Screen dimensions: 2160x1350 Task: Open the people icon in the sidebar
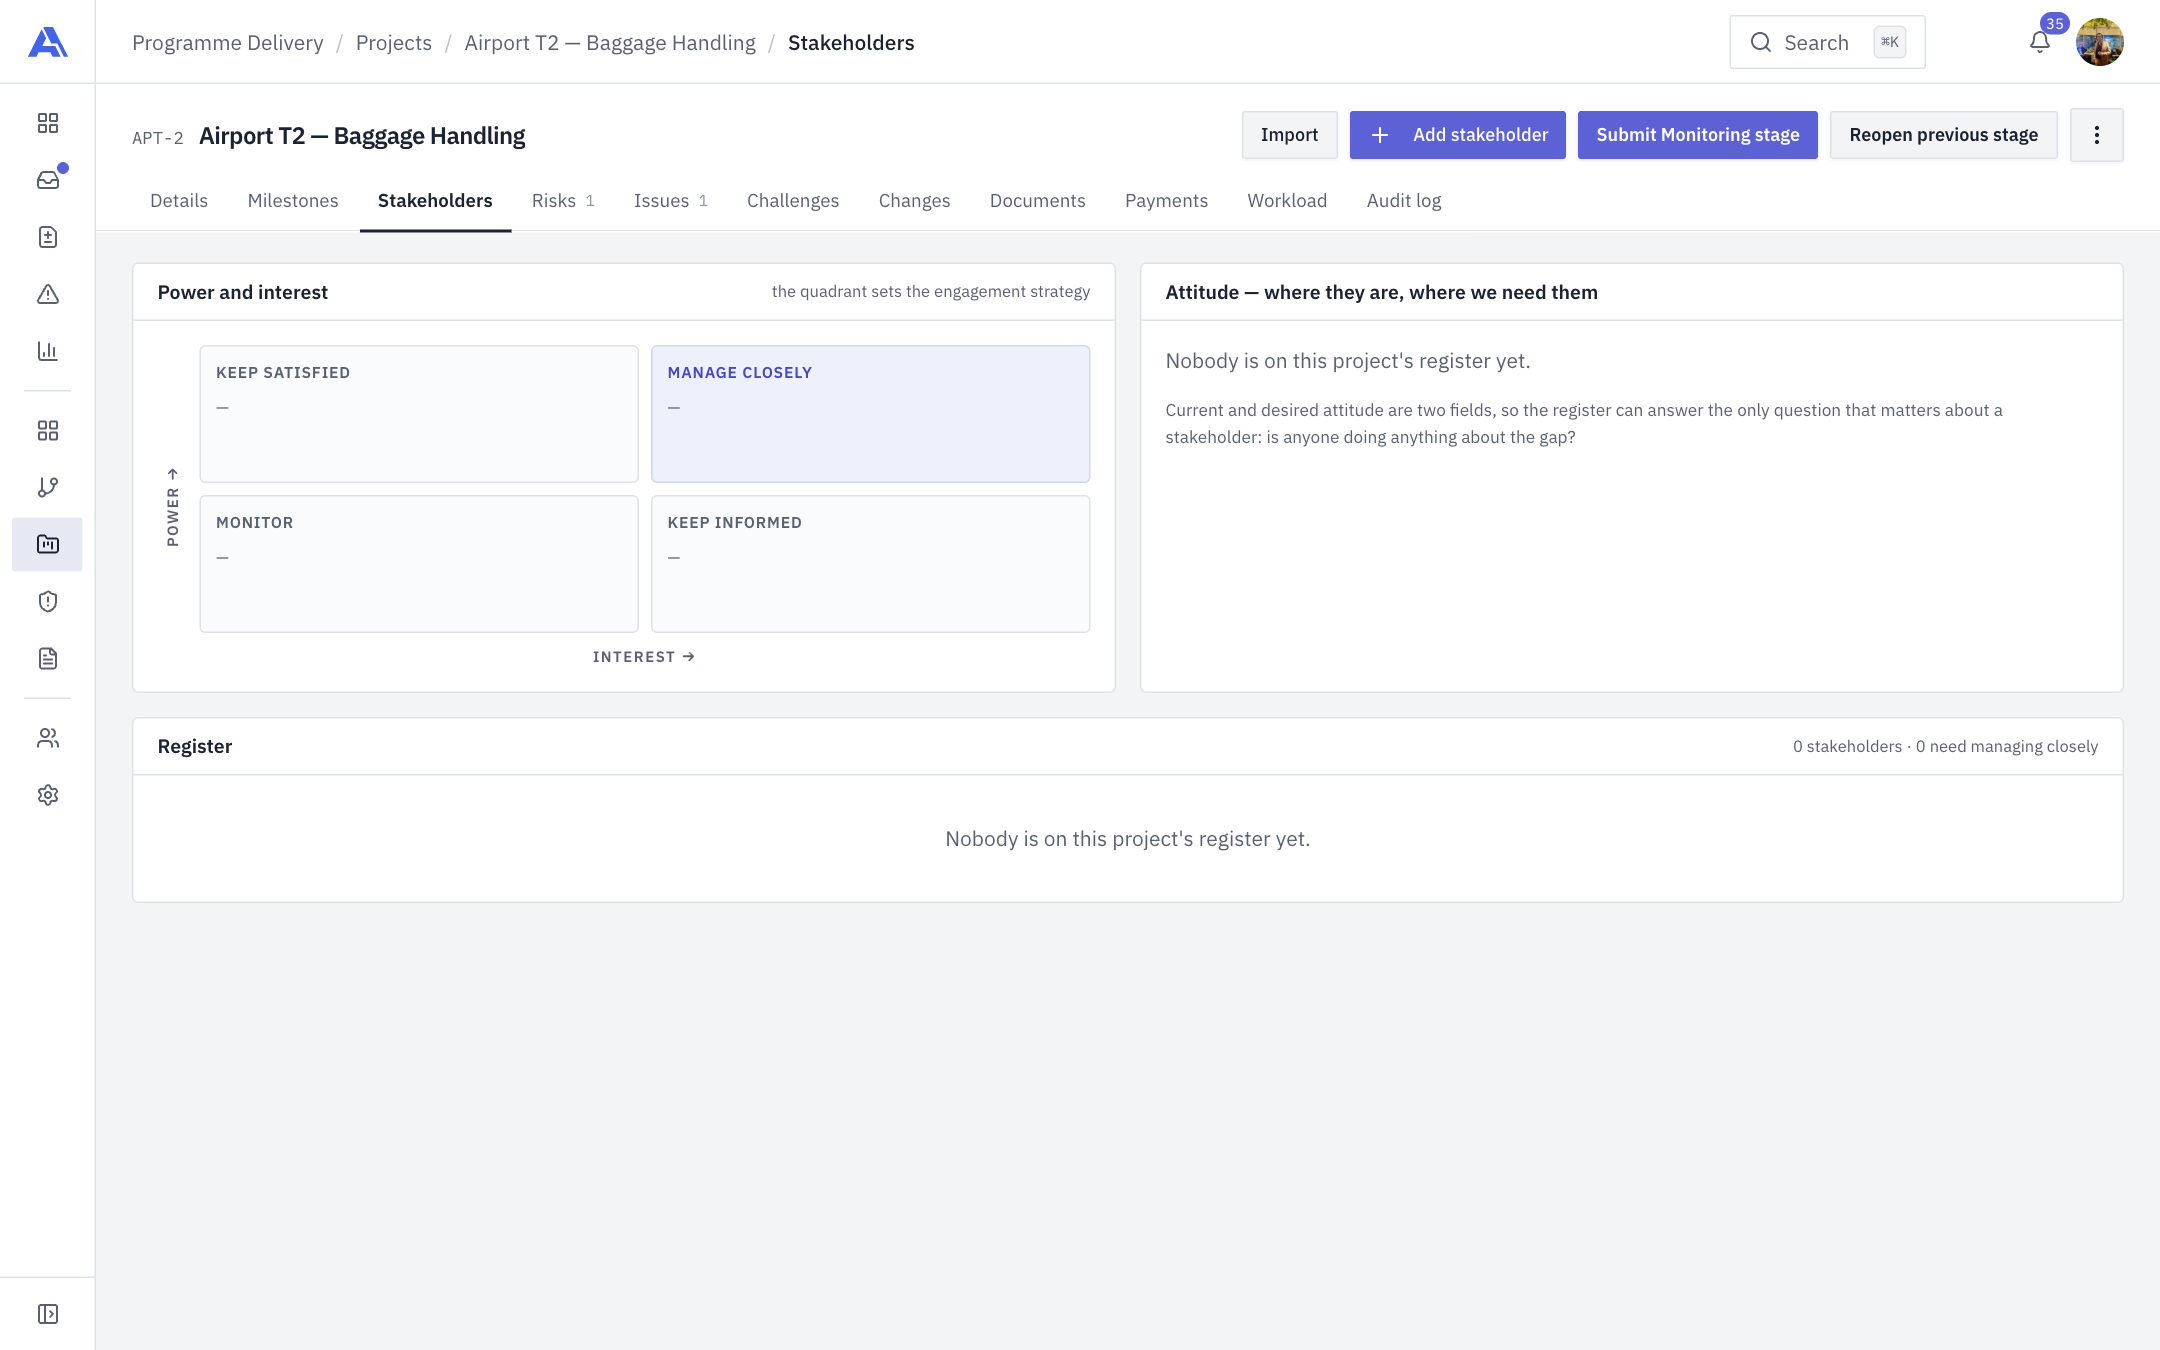[47, 738]
